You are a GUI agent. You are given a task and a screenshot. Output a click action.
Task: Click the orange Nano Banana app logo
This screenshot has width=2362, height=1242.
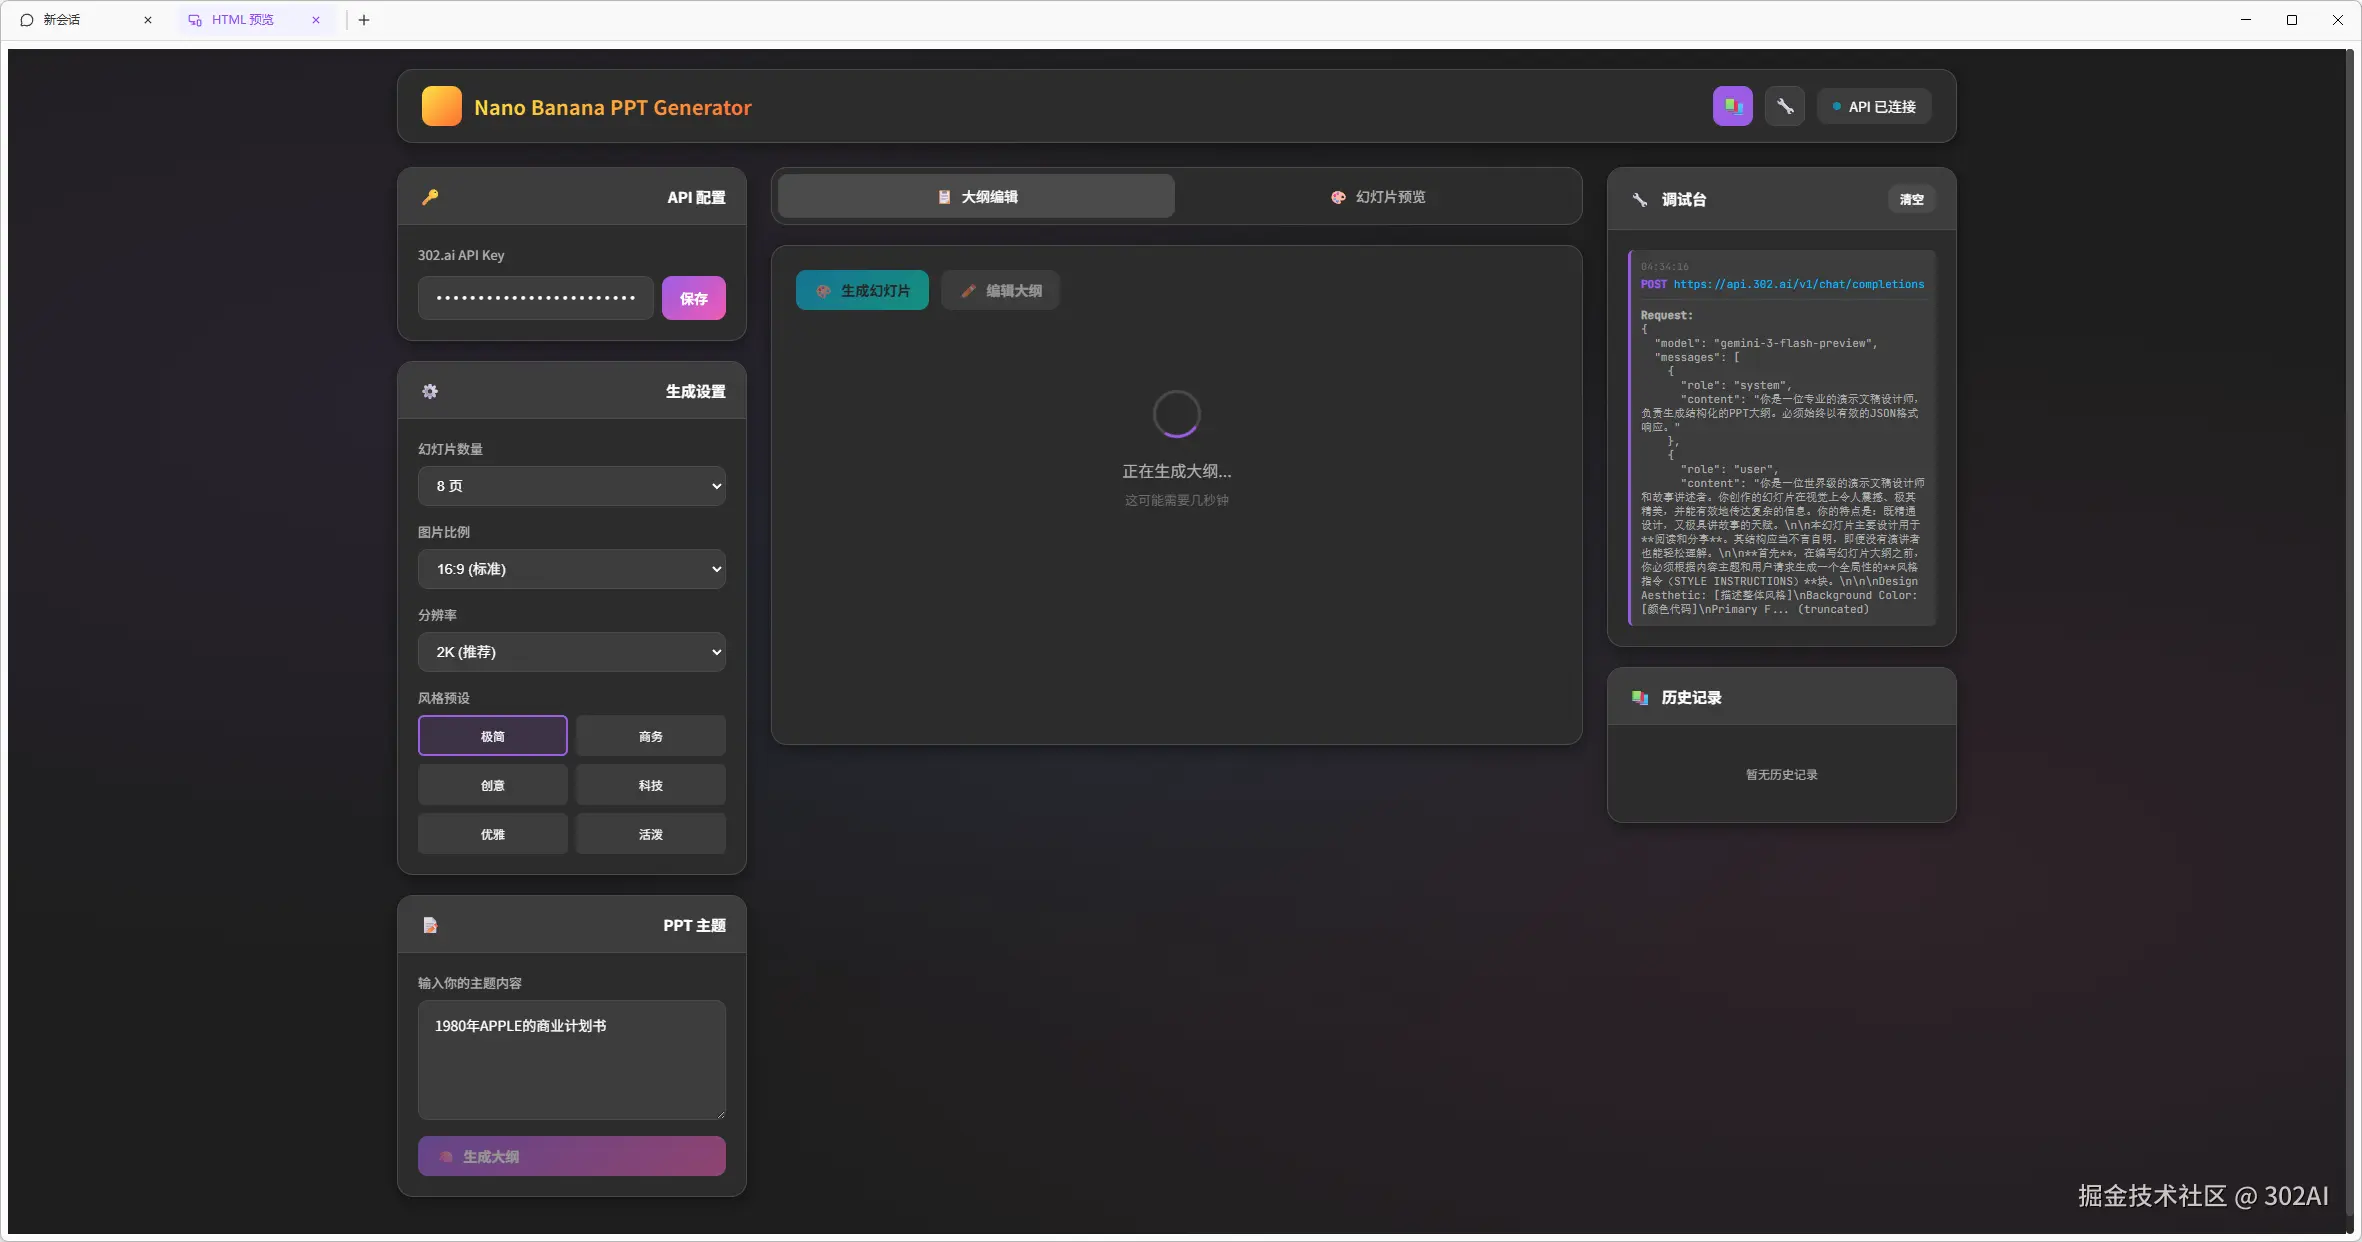441,106
